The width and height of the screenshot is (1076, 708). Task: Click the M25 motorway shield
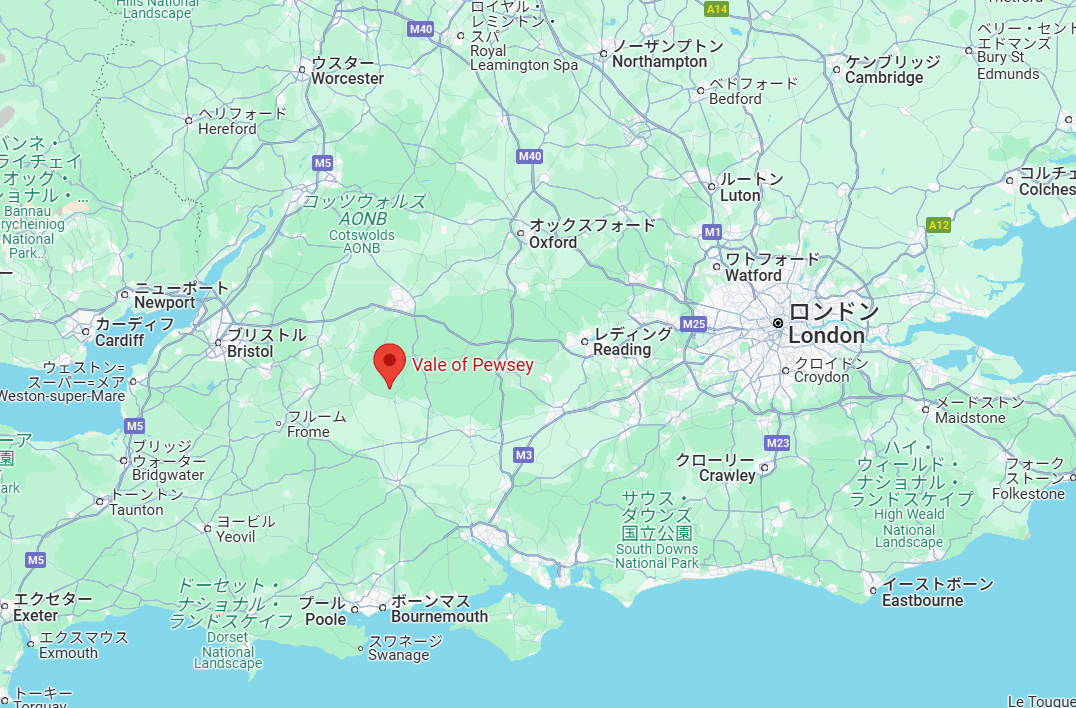(694, 324)
